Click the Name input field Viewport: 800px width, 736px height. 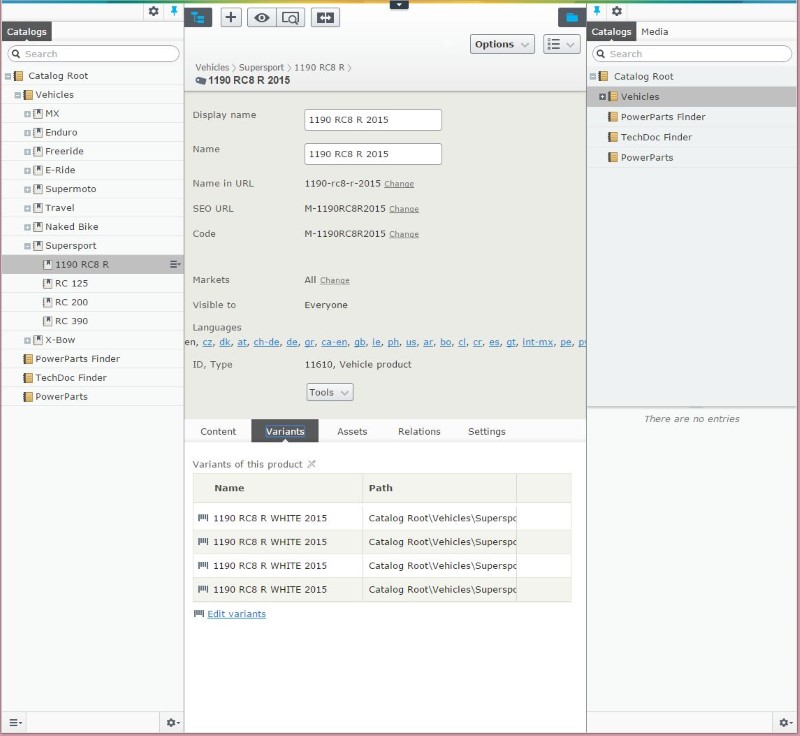[x=373, y=154]
